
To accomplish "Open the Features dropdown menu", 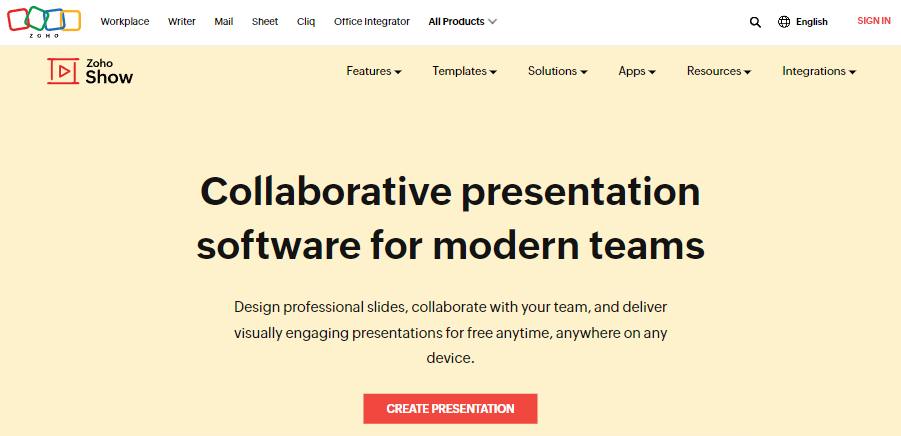I will 373,72.
